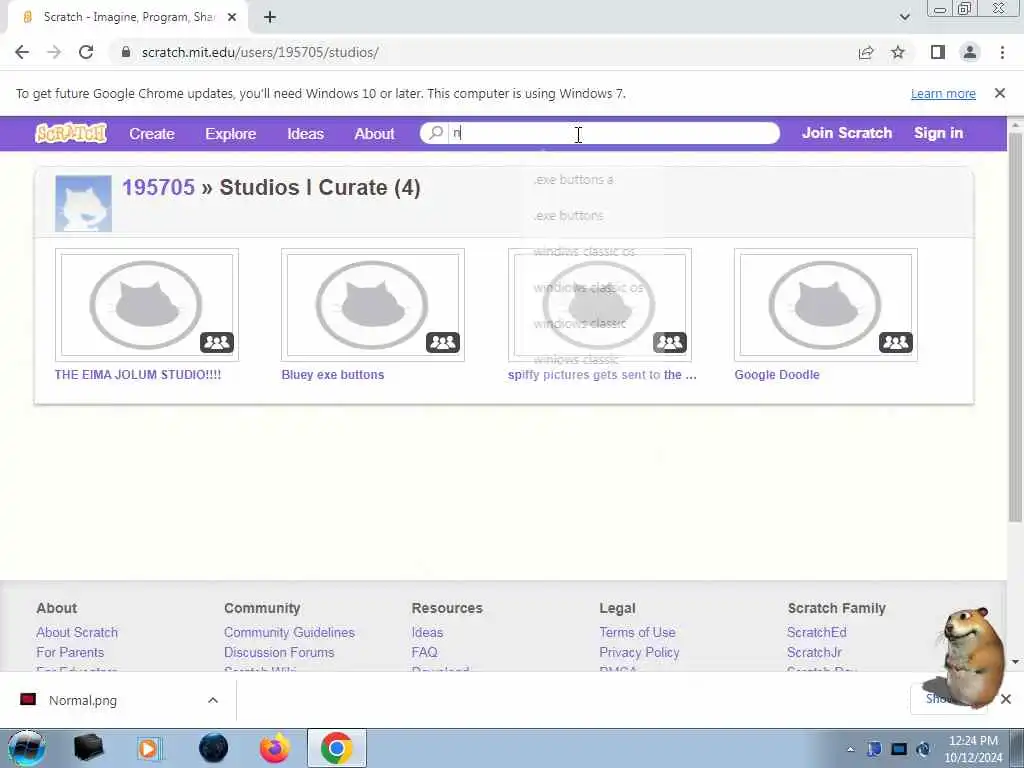Click the people icon on Bluey exe thumbnail
1024x768 pixels.
(x=443, y=342)
